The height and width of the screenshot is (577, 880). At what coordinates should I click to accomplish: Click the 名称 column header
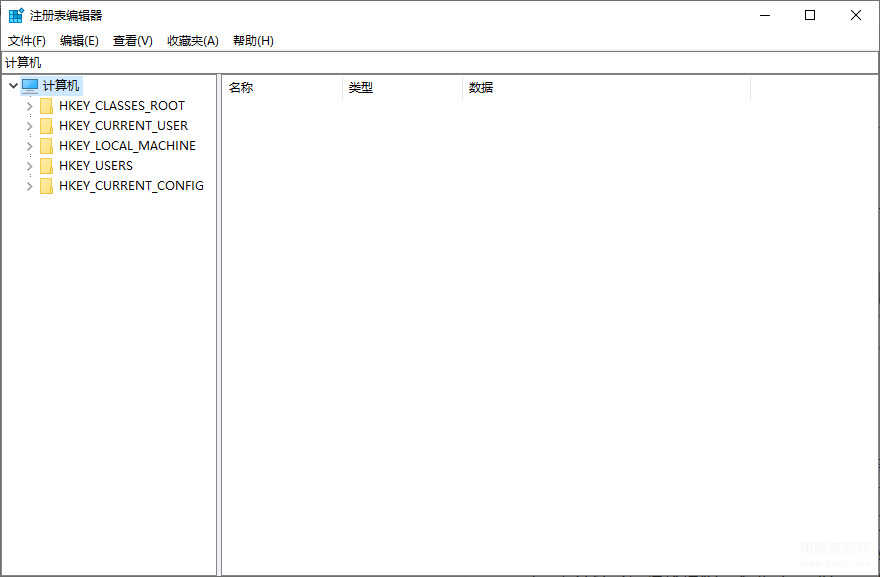tap(282, 88)
